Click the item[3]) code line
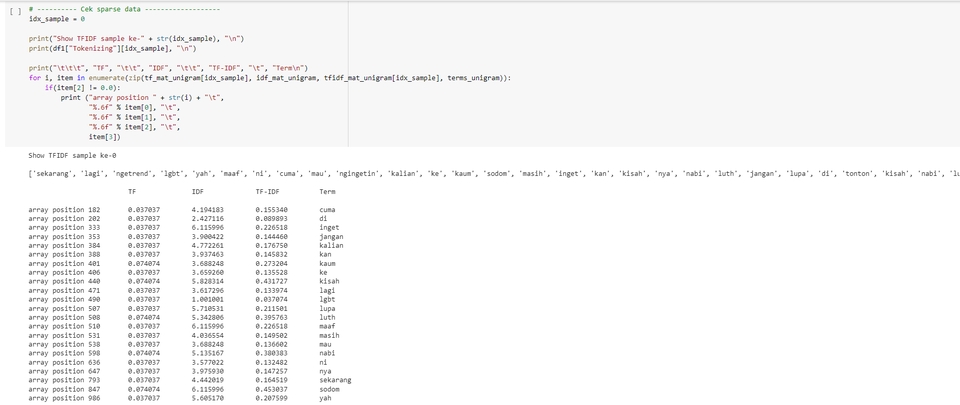This screenshot has width=960, height=405. point(105,137)
